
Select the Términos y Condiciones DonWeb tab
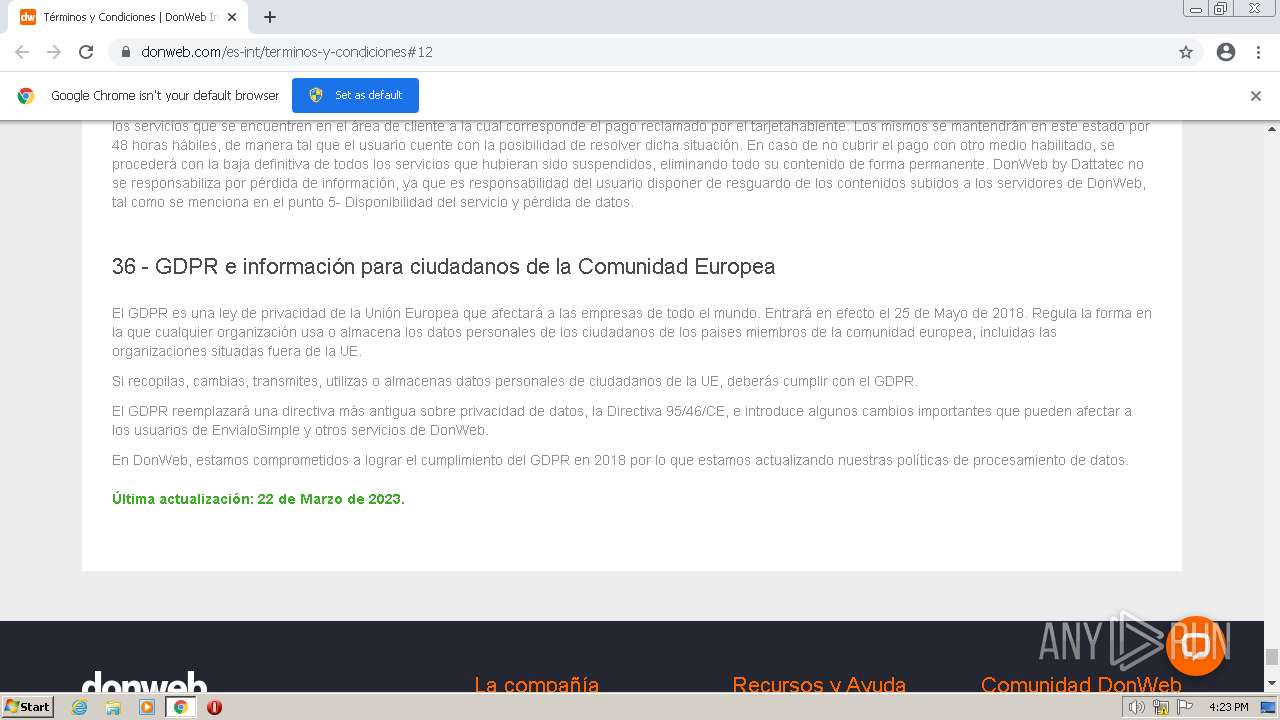(x=128, y=17)
